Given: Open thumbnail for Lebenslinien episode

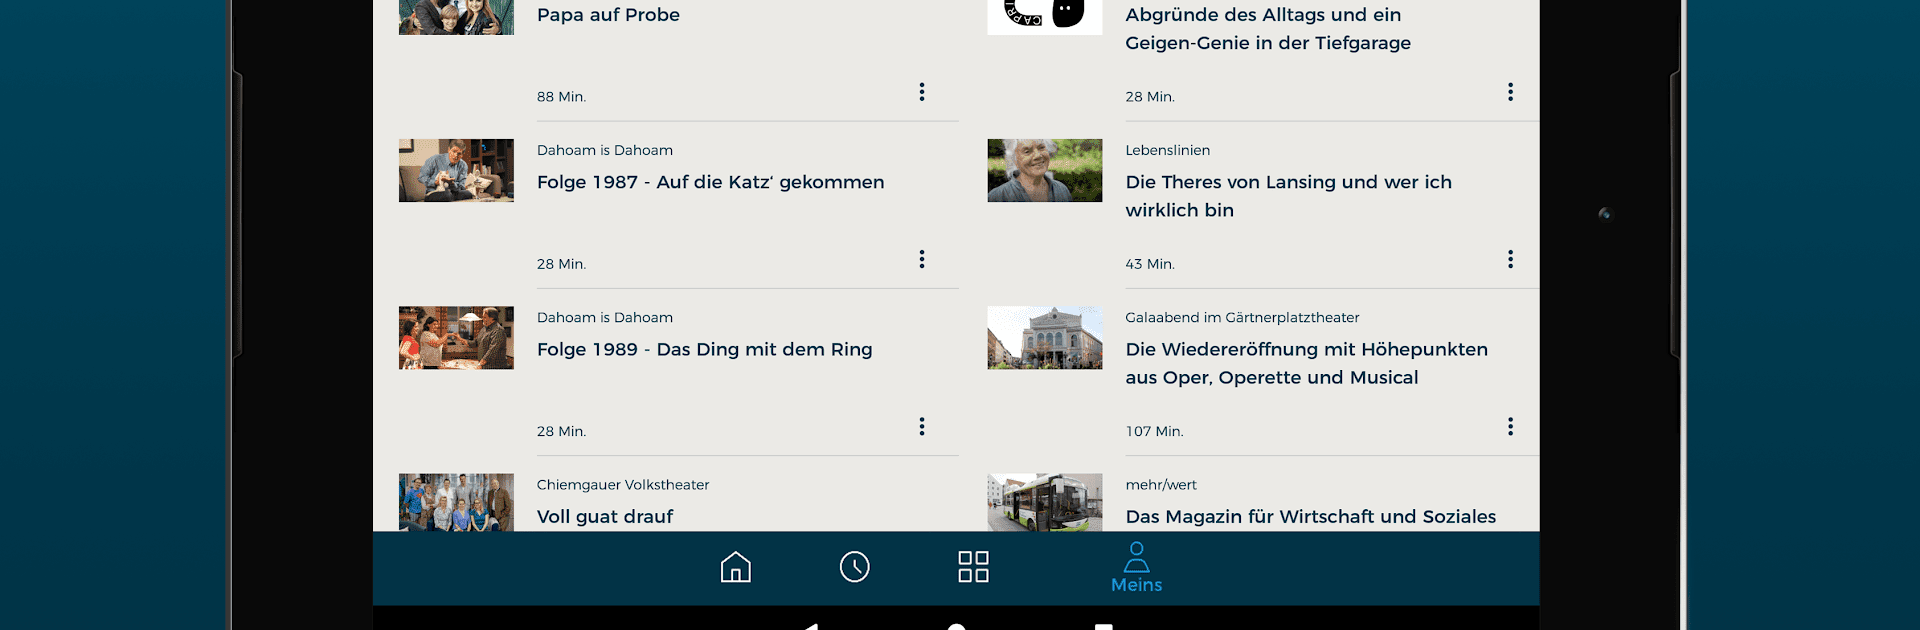Looking at the screenshot, I should pos(1045,170).
